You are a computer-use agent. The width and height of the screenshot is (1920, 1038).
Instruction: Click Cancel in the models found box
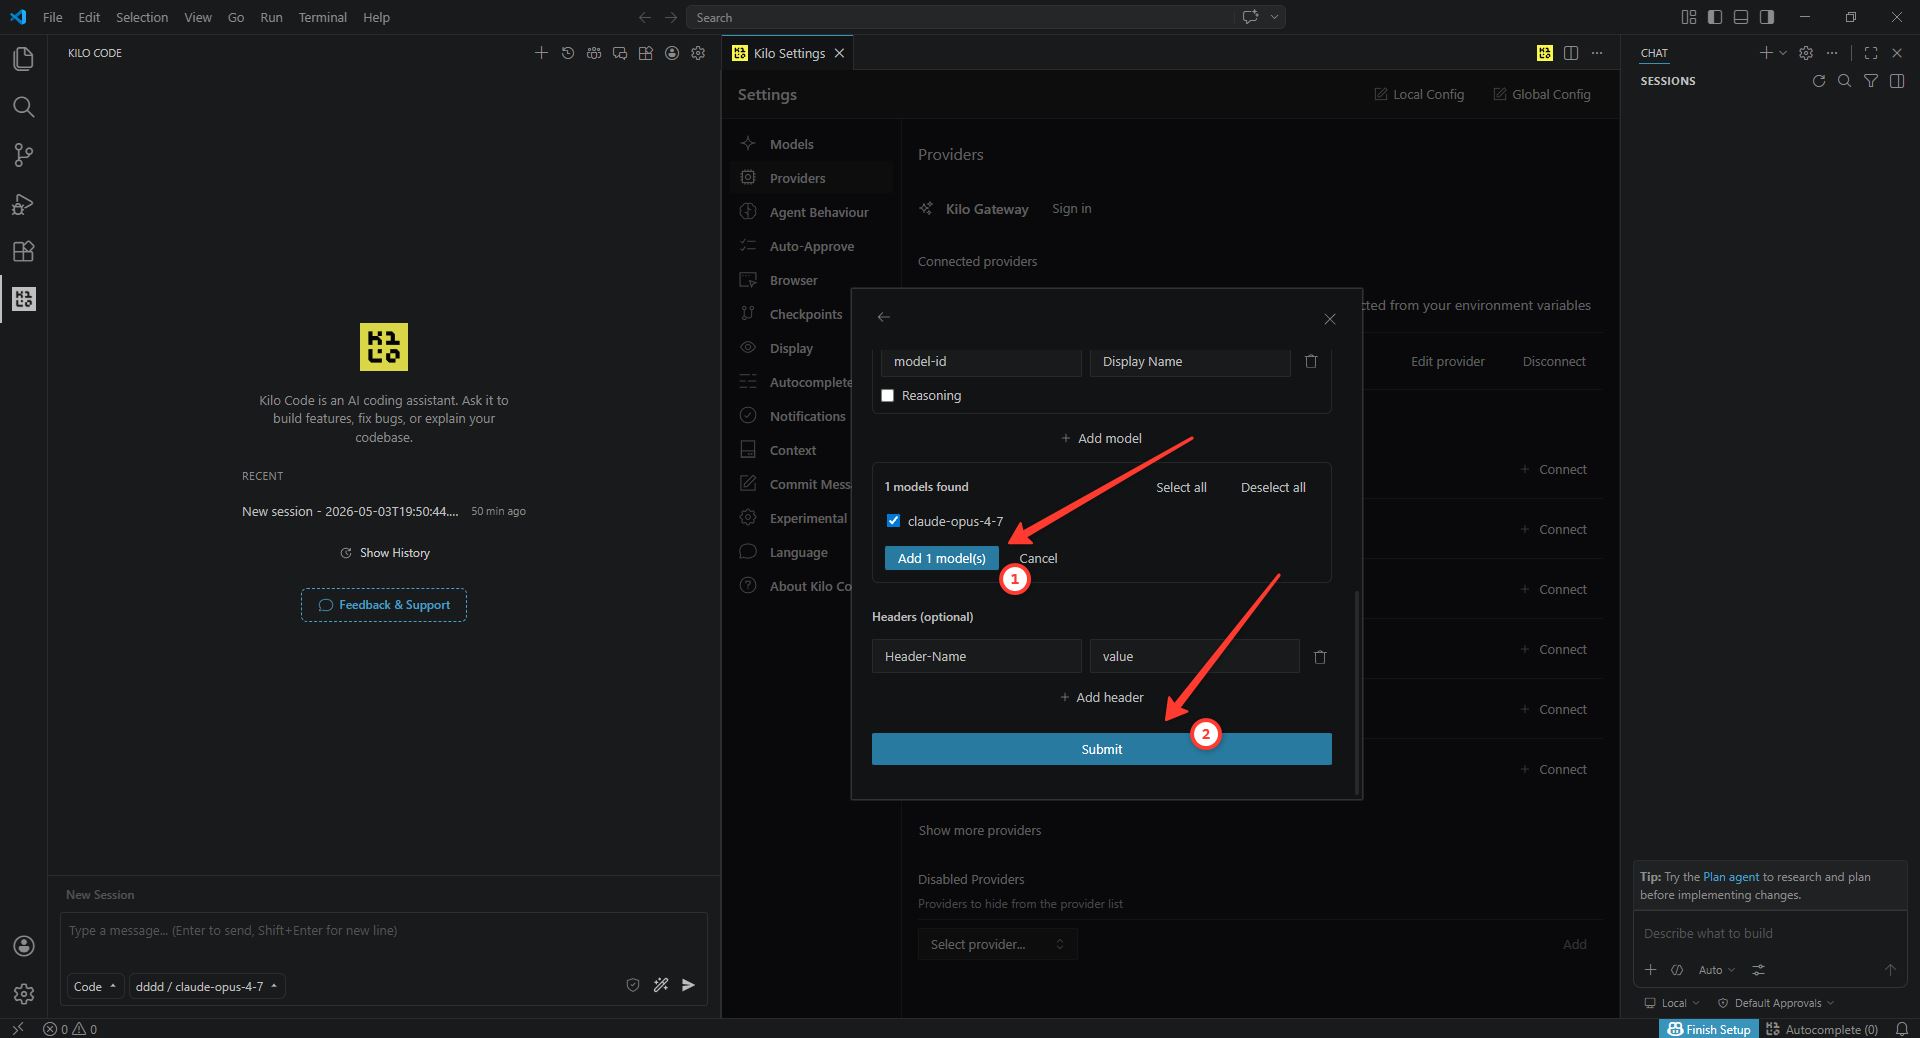(1038, 558)
